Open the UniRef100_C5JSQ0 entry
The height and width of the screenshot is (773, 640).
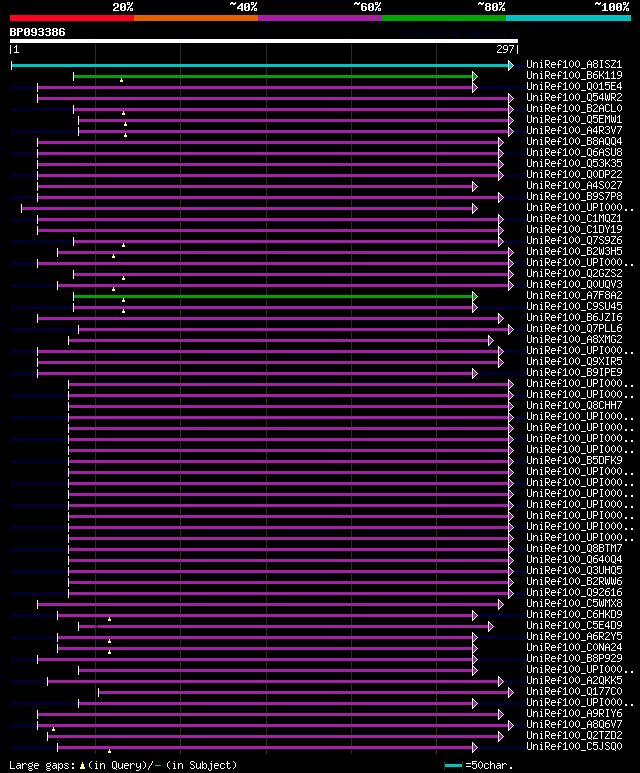click(574, 746)
